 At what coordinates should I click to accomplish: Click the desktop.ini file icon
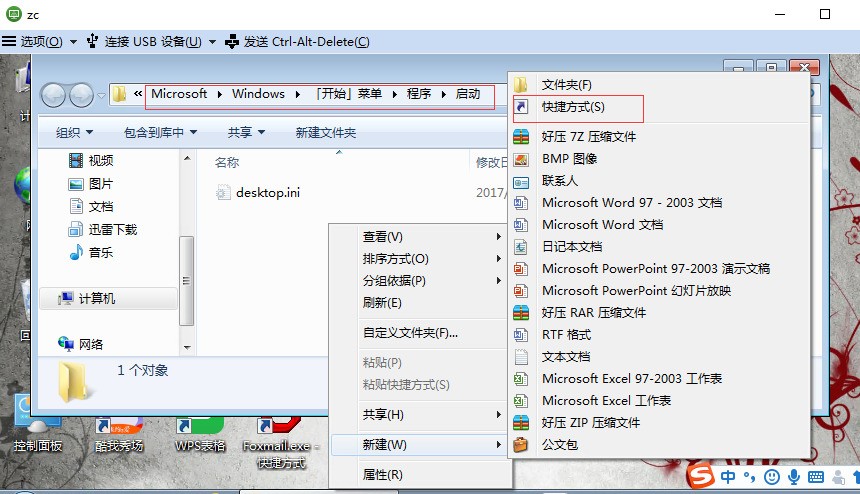click(223, 192)
